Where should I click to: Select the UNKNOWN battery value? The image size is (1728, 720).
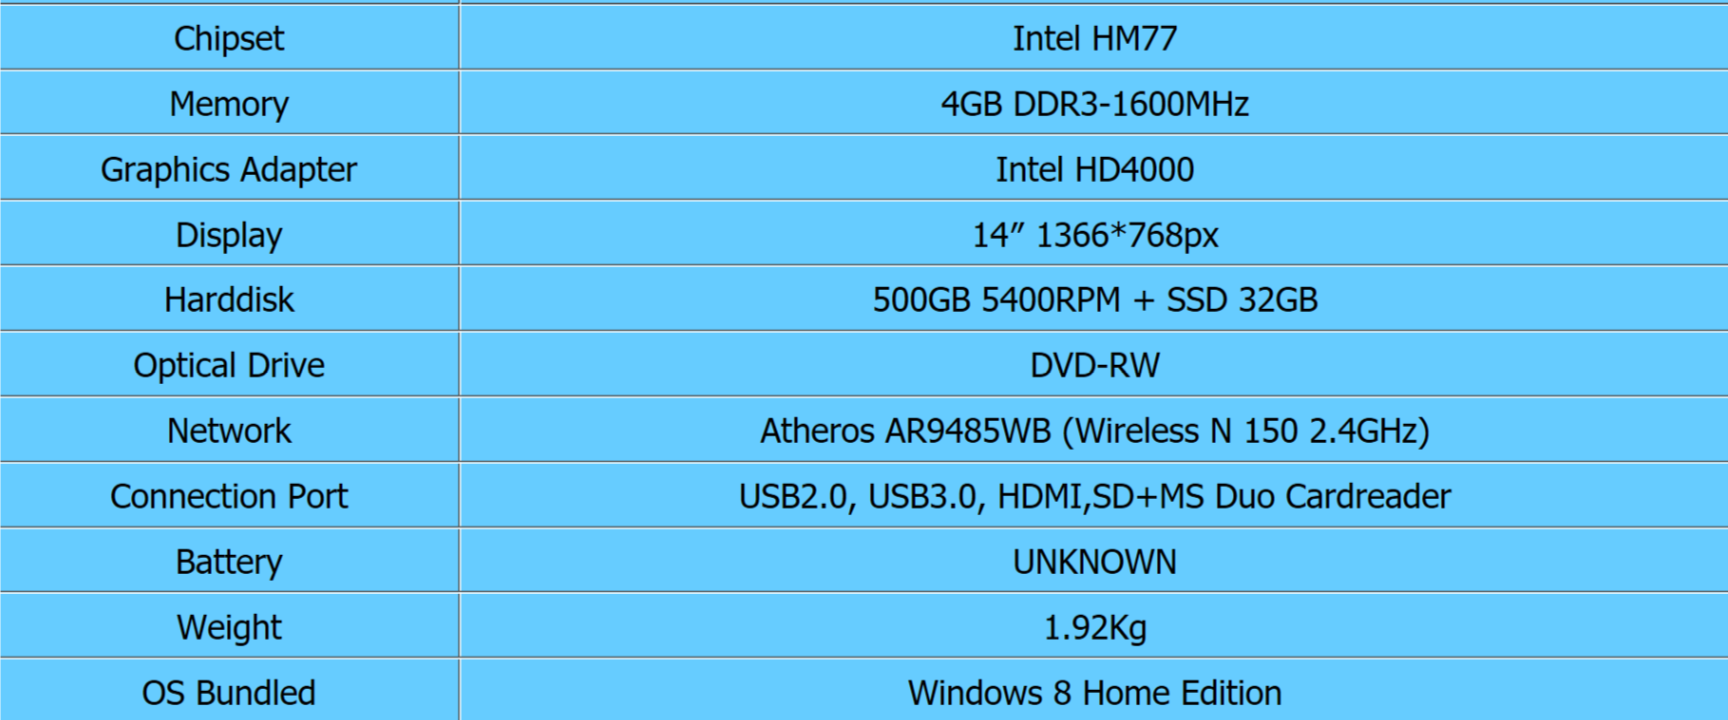pyautogui.click(x=1094, y=562)
